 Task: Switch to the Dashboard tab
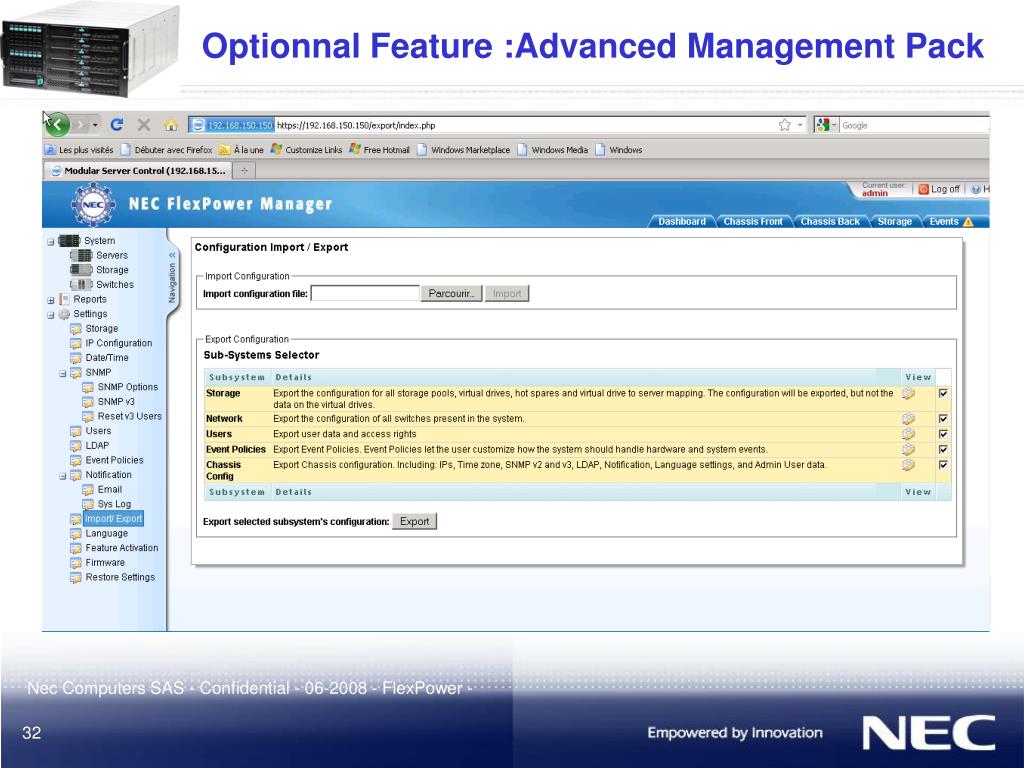pyautogui.click(x=682, y=221)
